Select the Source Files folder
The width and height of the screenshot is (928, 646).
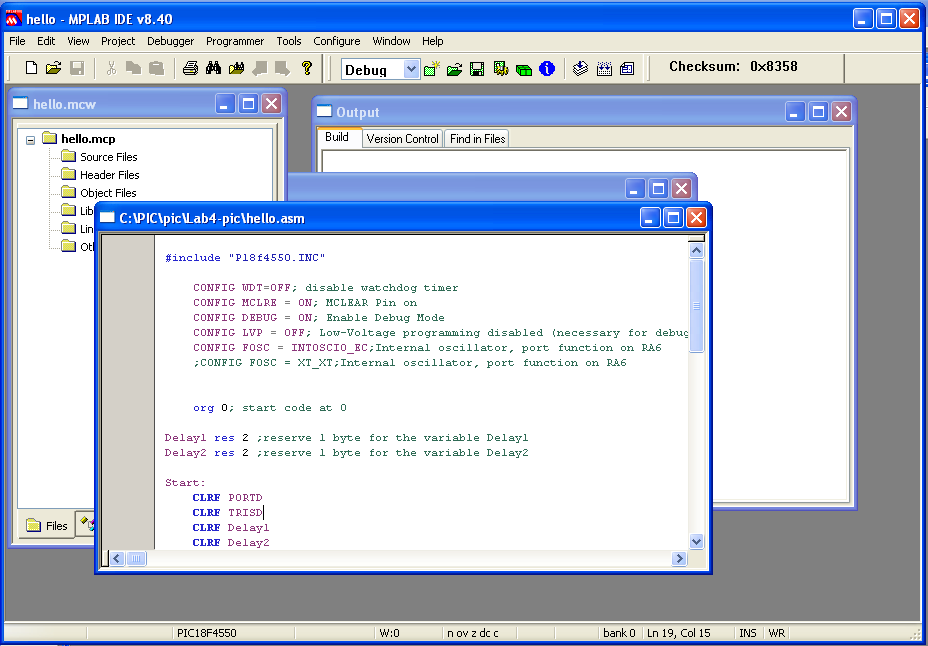click(108, 157)
